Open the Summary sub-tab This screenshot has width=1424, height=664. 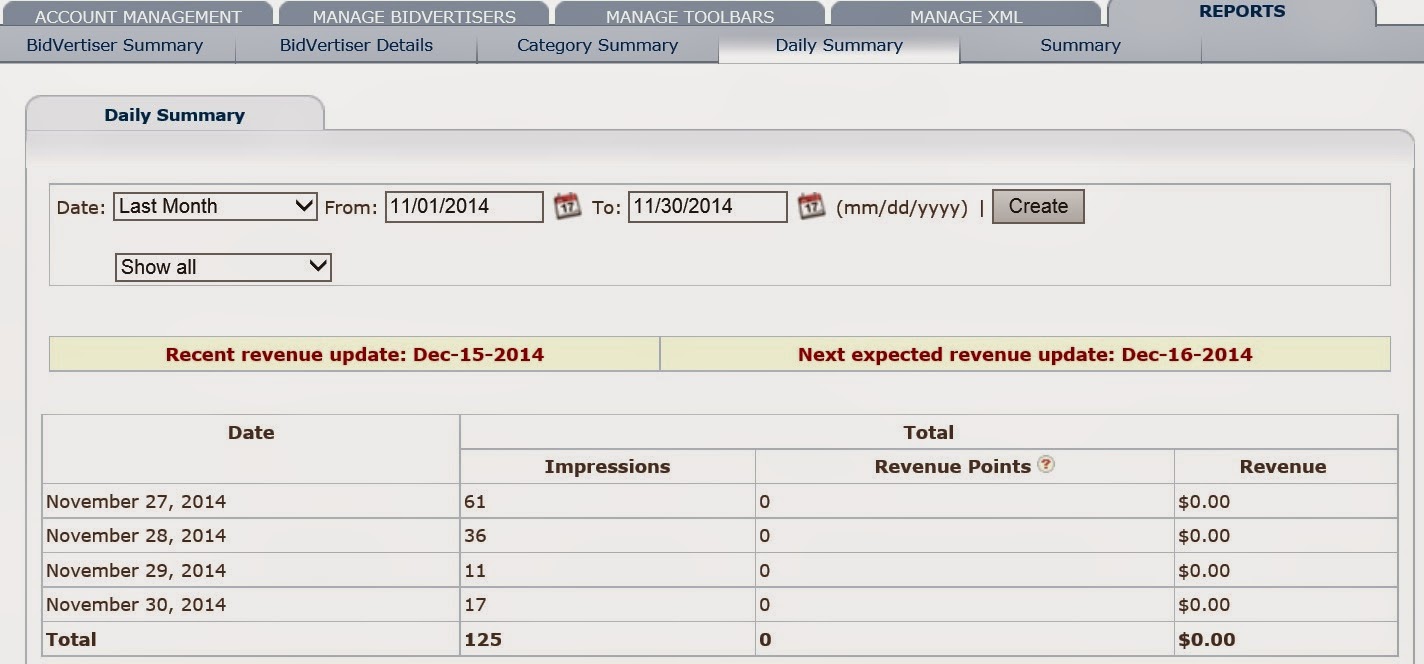pos(1080,45)
